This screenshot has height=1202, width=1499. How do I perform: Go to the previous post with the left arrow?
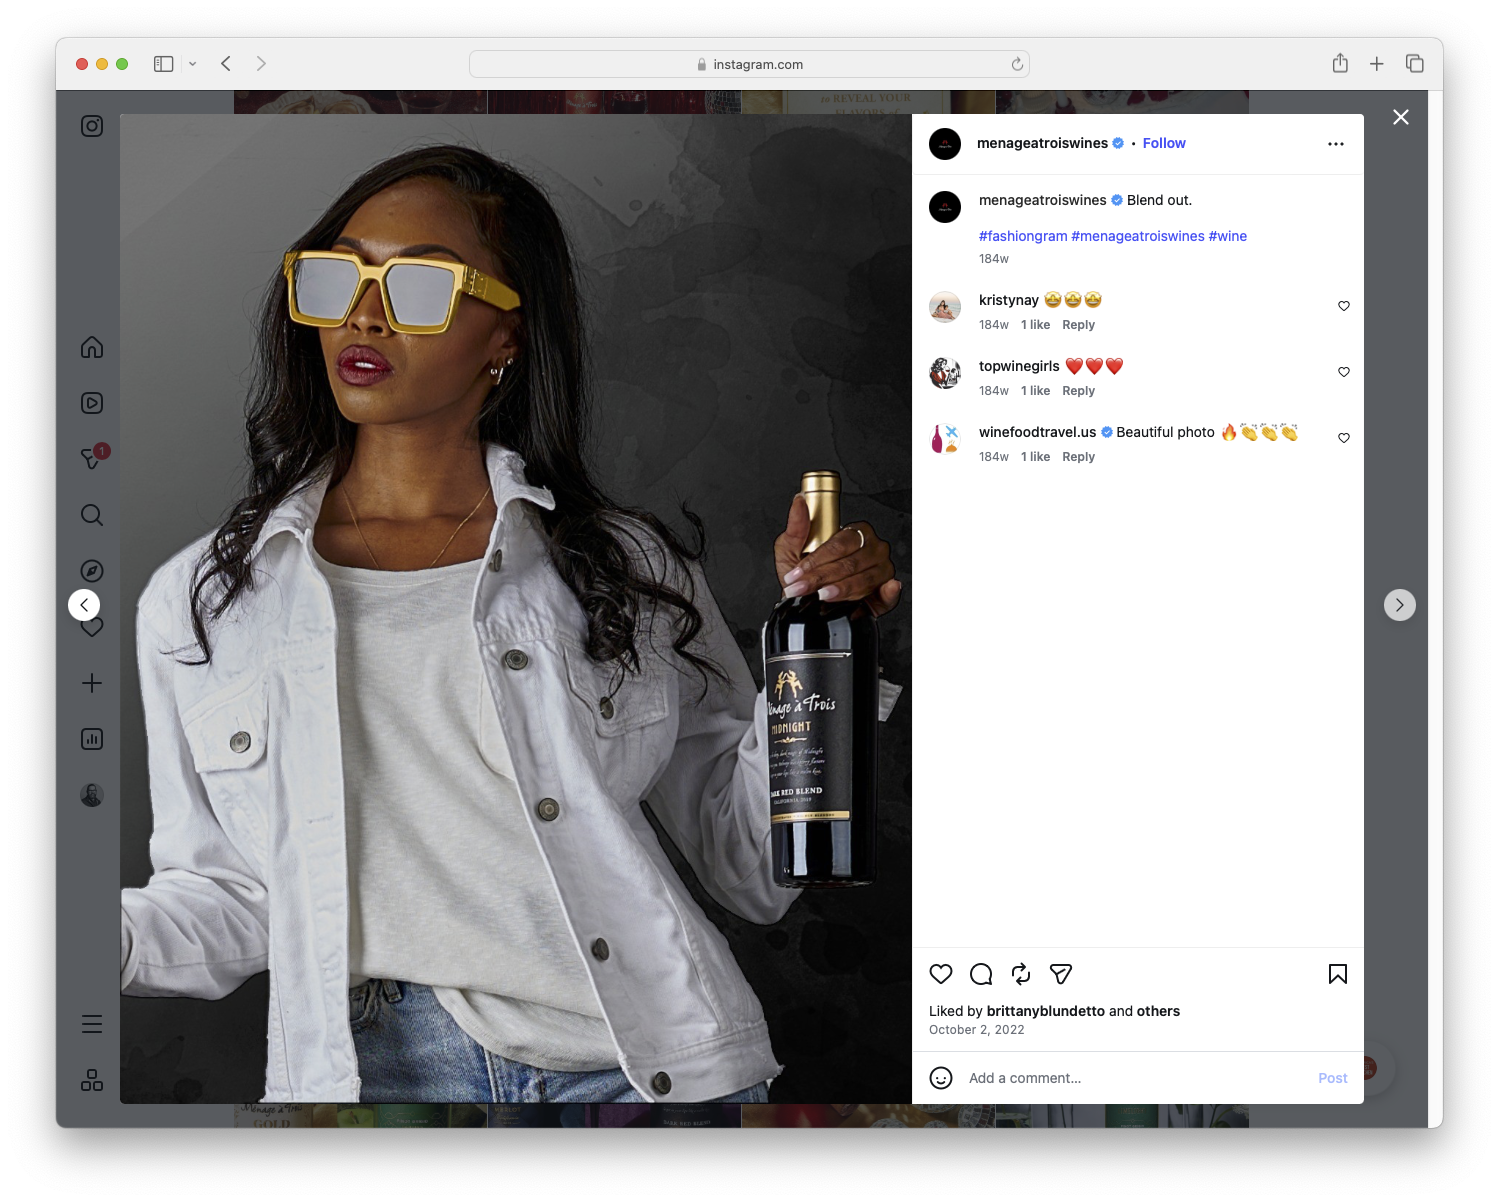tap(84, 605)
